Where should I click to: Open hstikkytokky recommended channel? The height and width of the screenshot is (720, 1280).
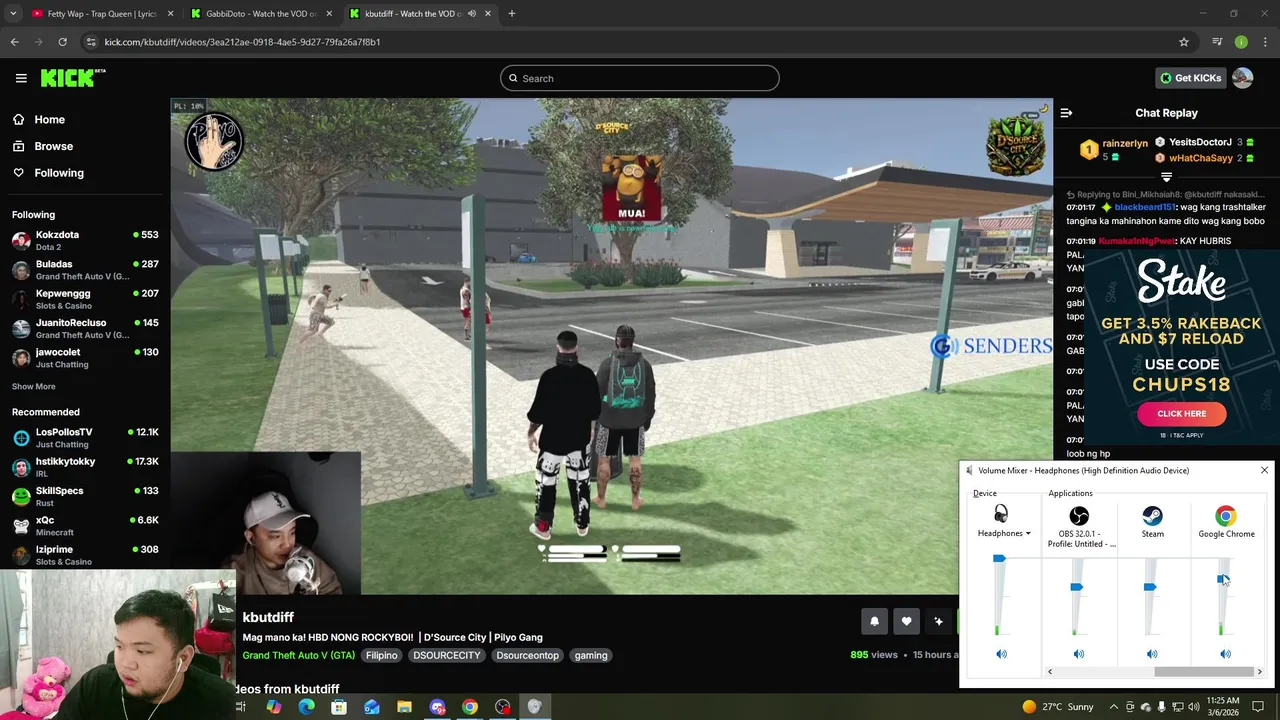86,467
